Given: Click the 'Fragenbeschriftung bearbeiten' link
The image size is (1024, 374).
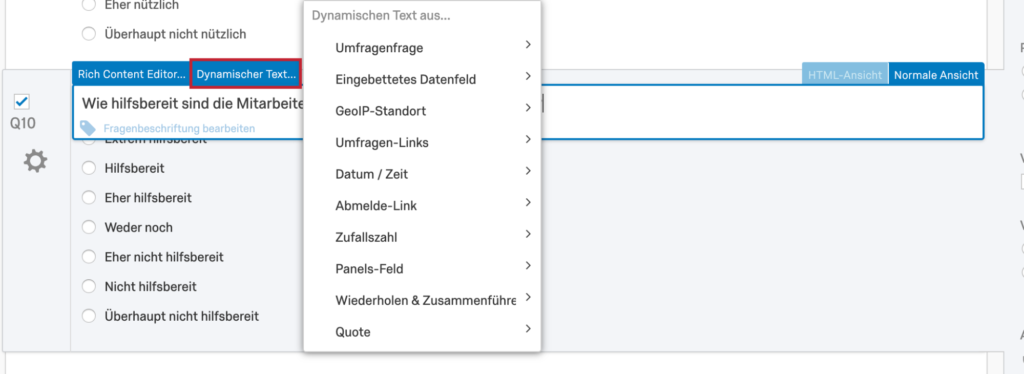Looking at the screenshot, I should [179, 129].
